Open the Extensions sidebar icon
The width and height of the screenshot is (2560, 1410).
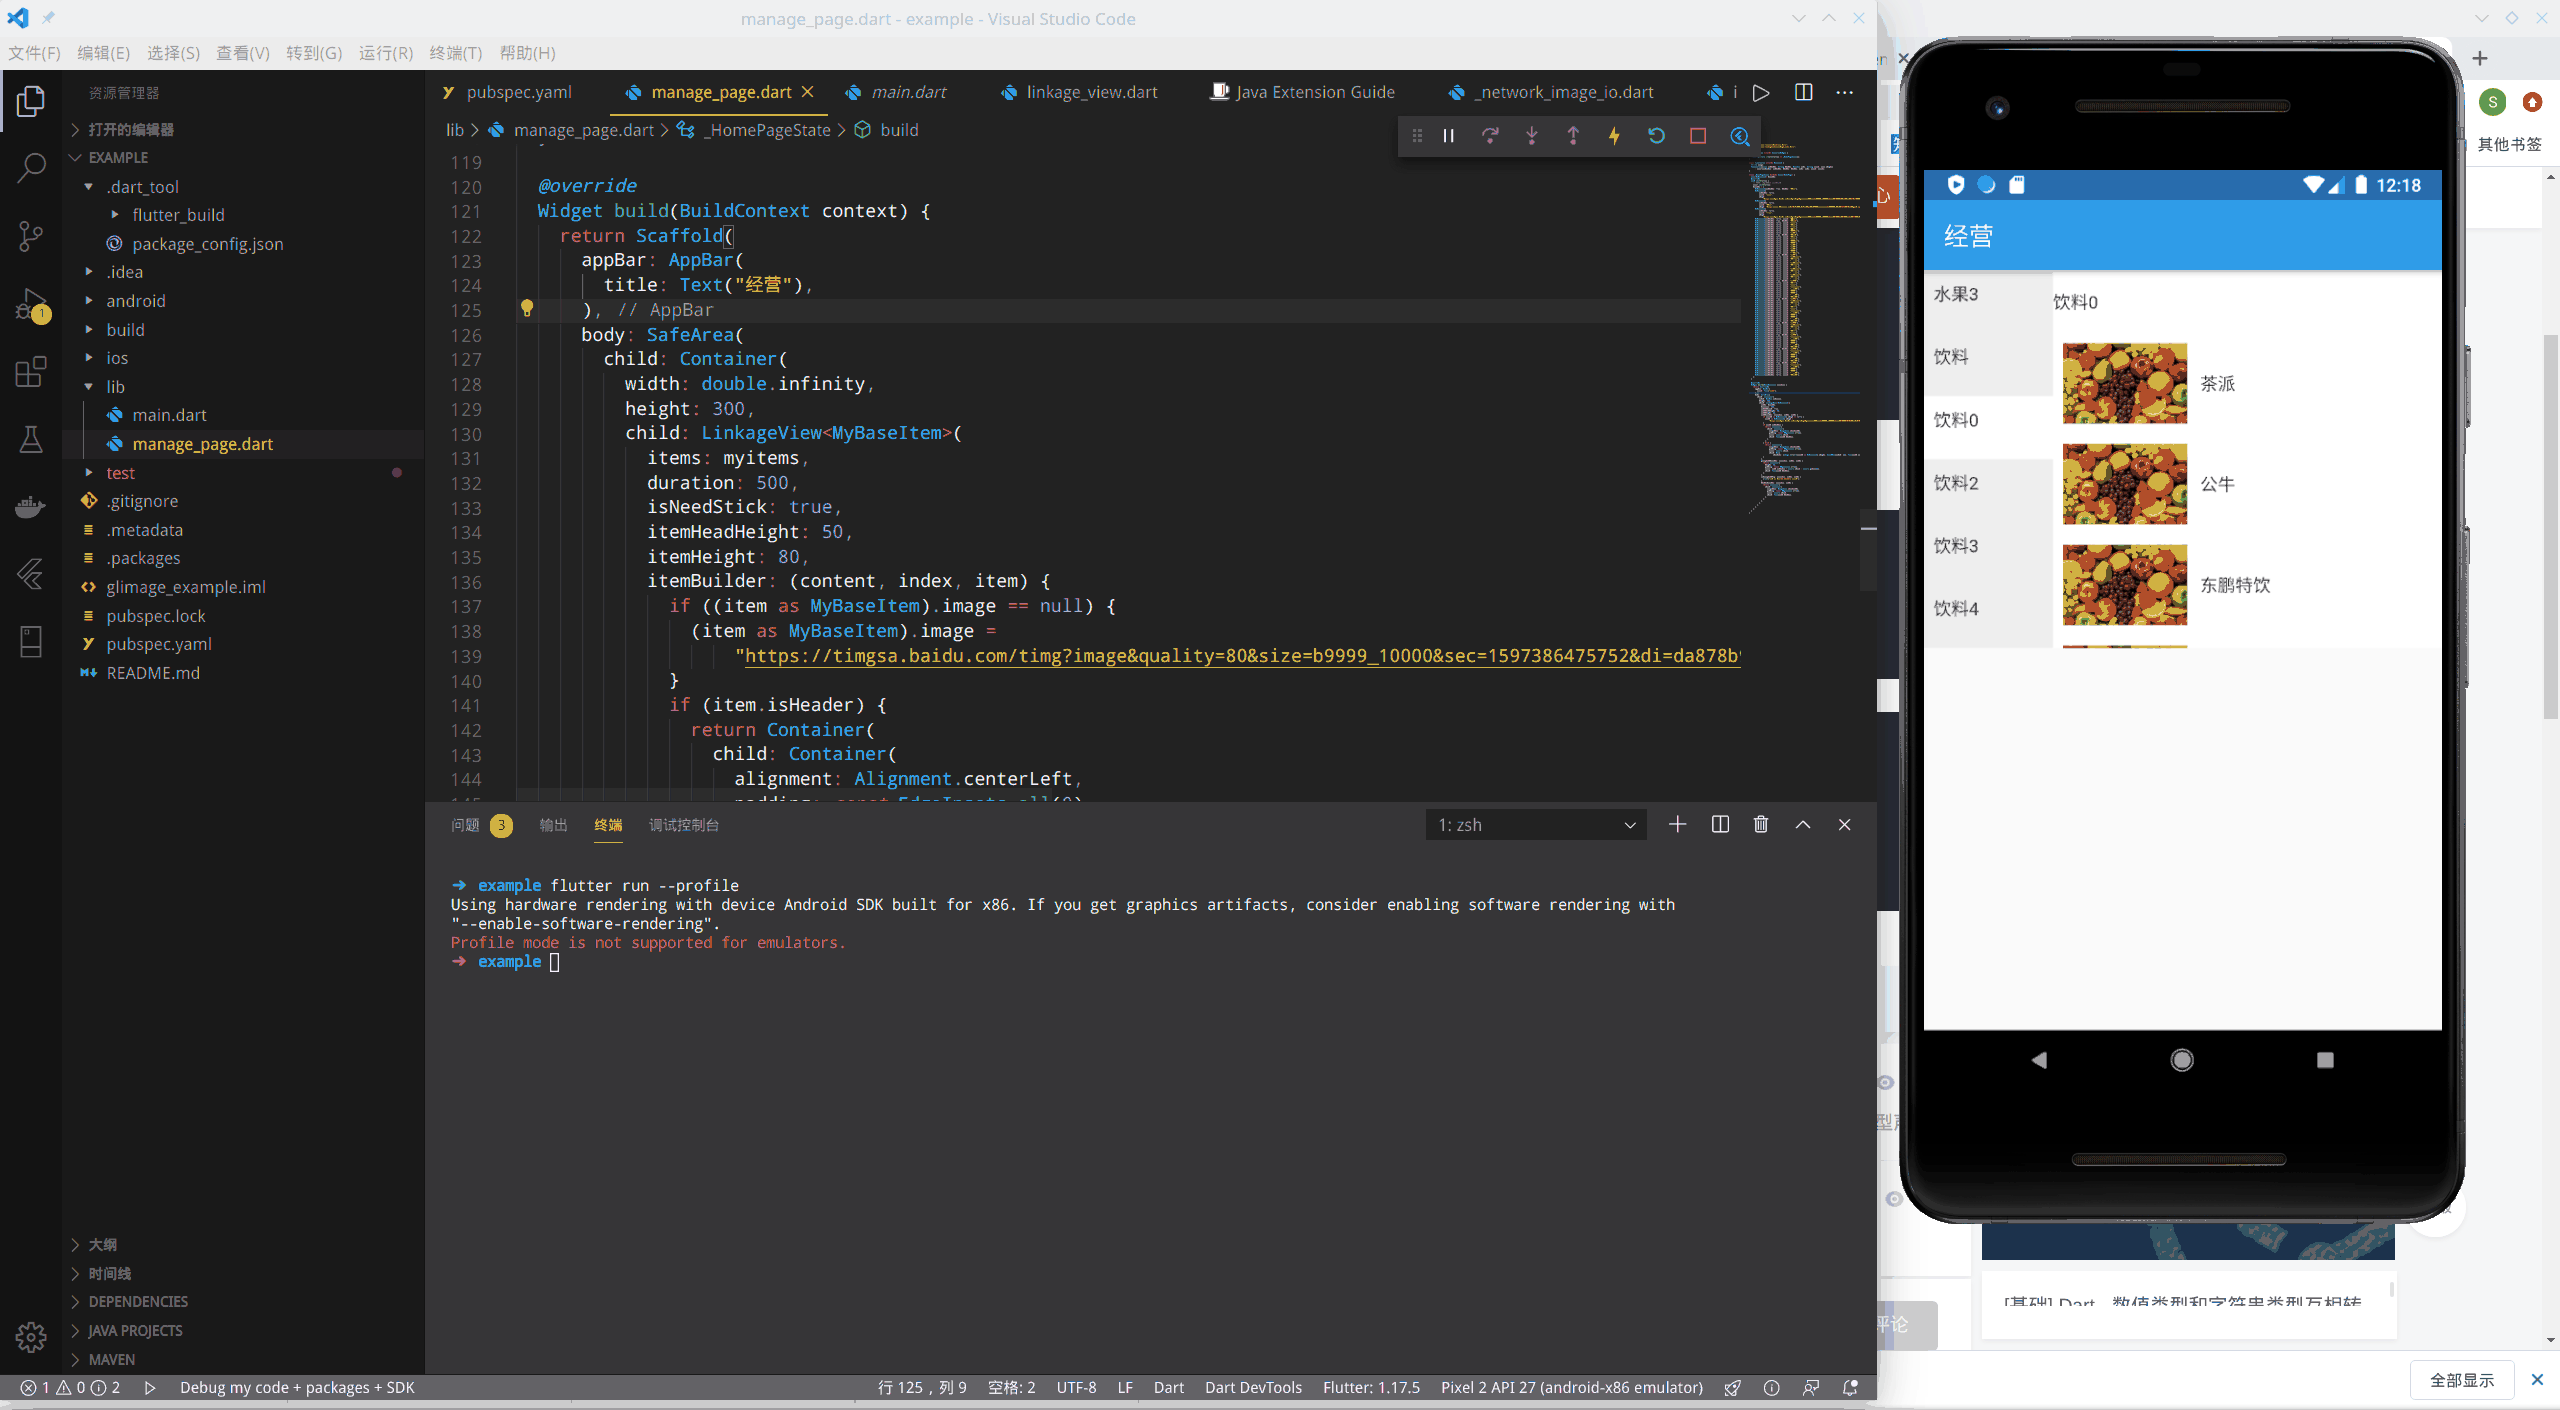[31, 372]
